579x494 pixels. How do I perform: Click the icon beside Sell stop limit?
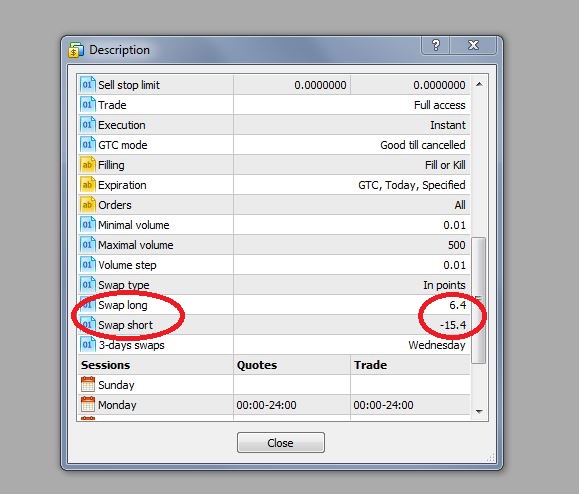point(88,85)
